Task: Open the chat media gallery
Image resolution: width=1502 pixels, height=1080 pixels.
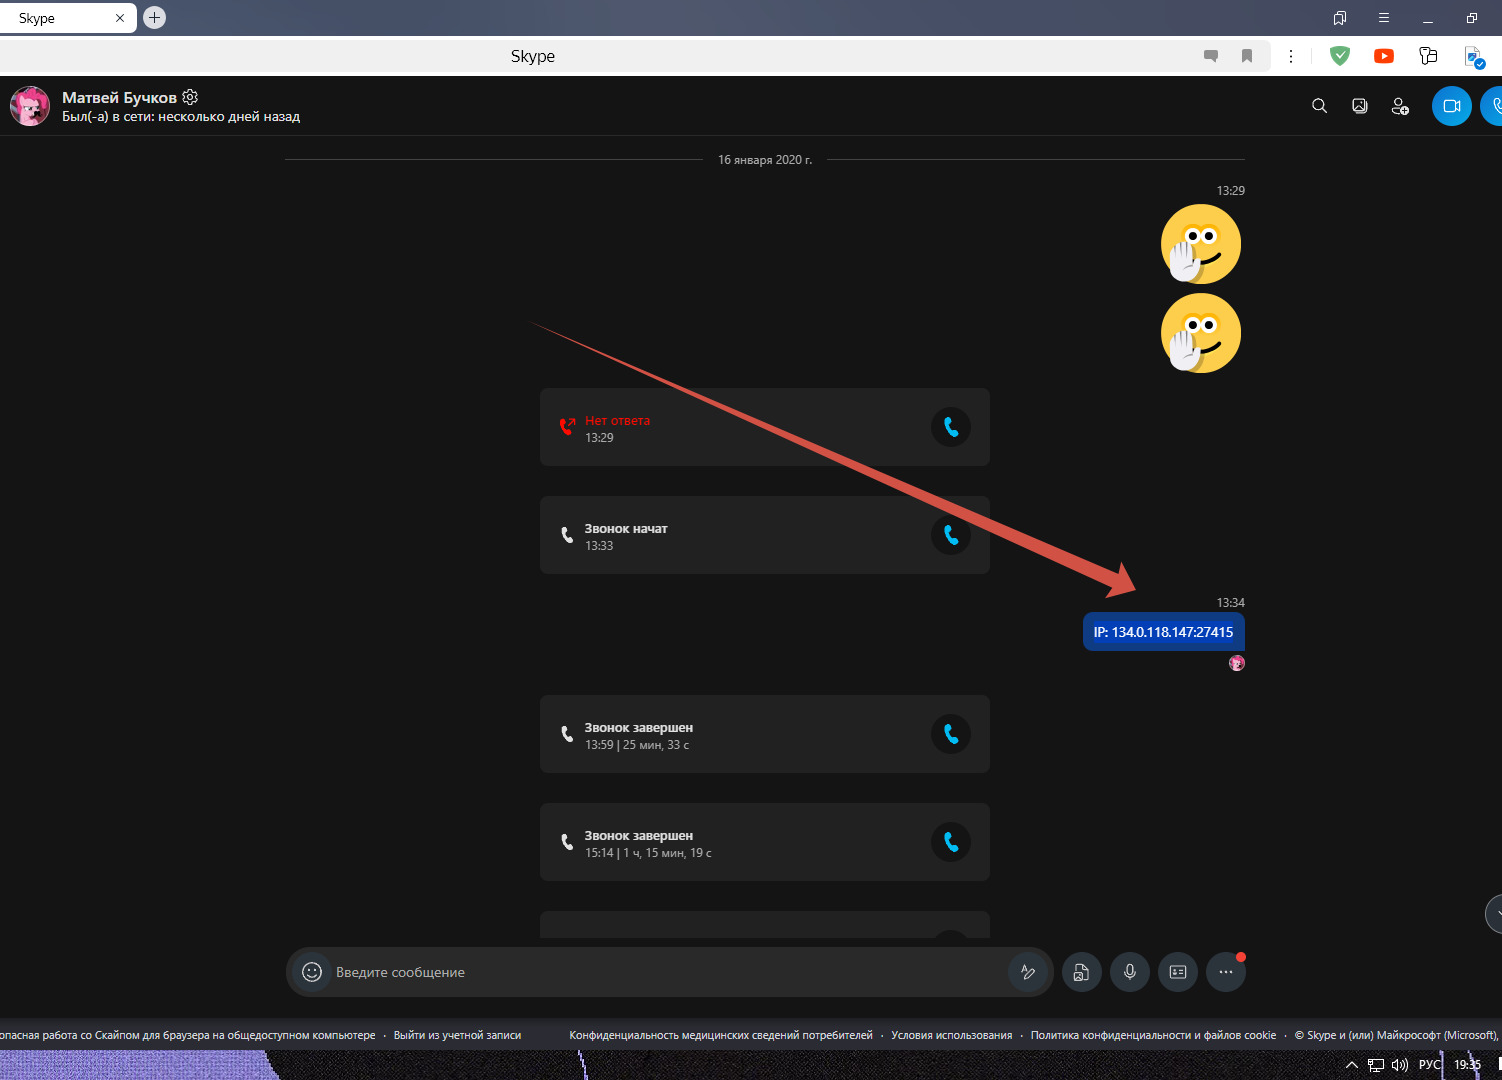Action: click(1360, 106)
